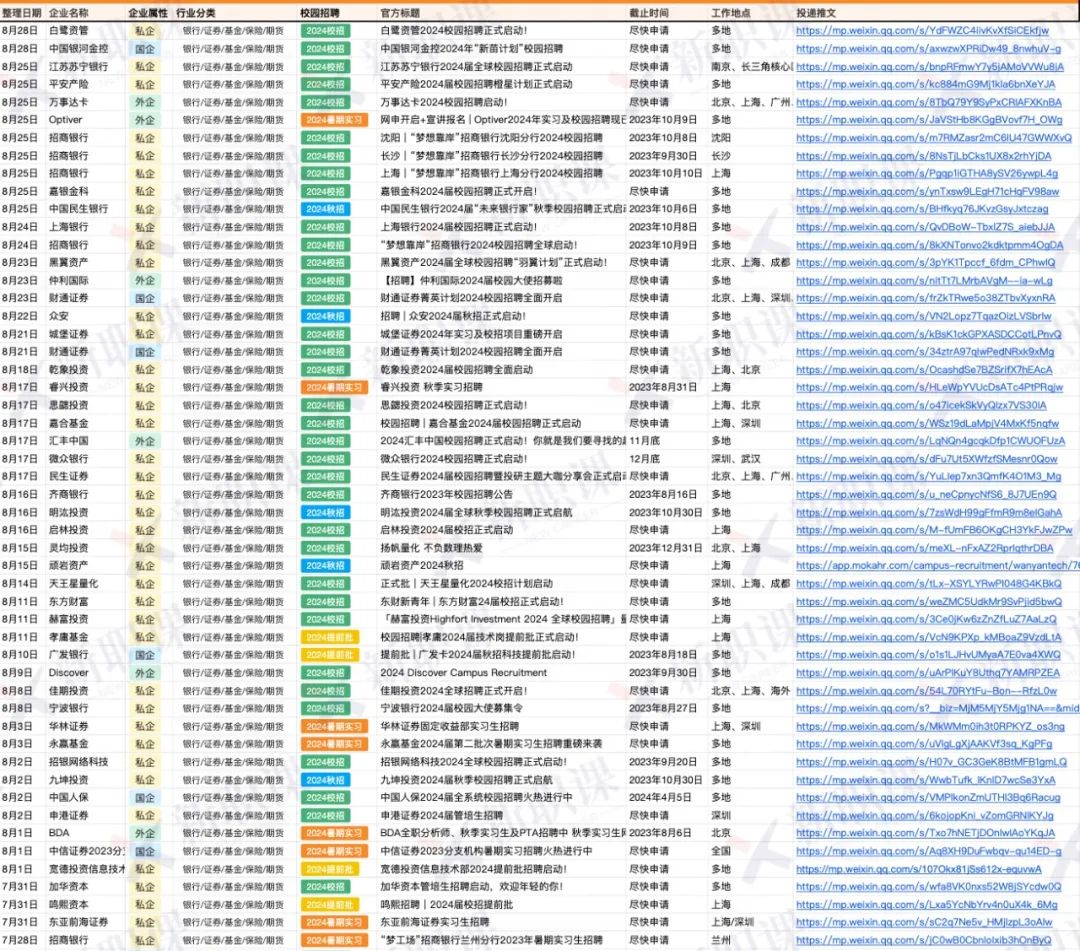Click the 整理日期 column header

click(22, 13)
